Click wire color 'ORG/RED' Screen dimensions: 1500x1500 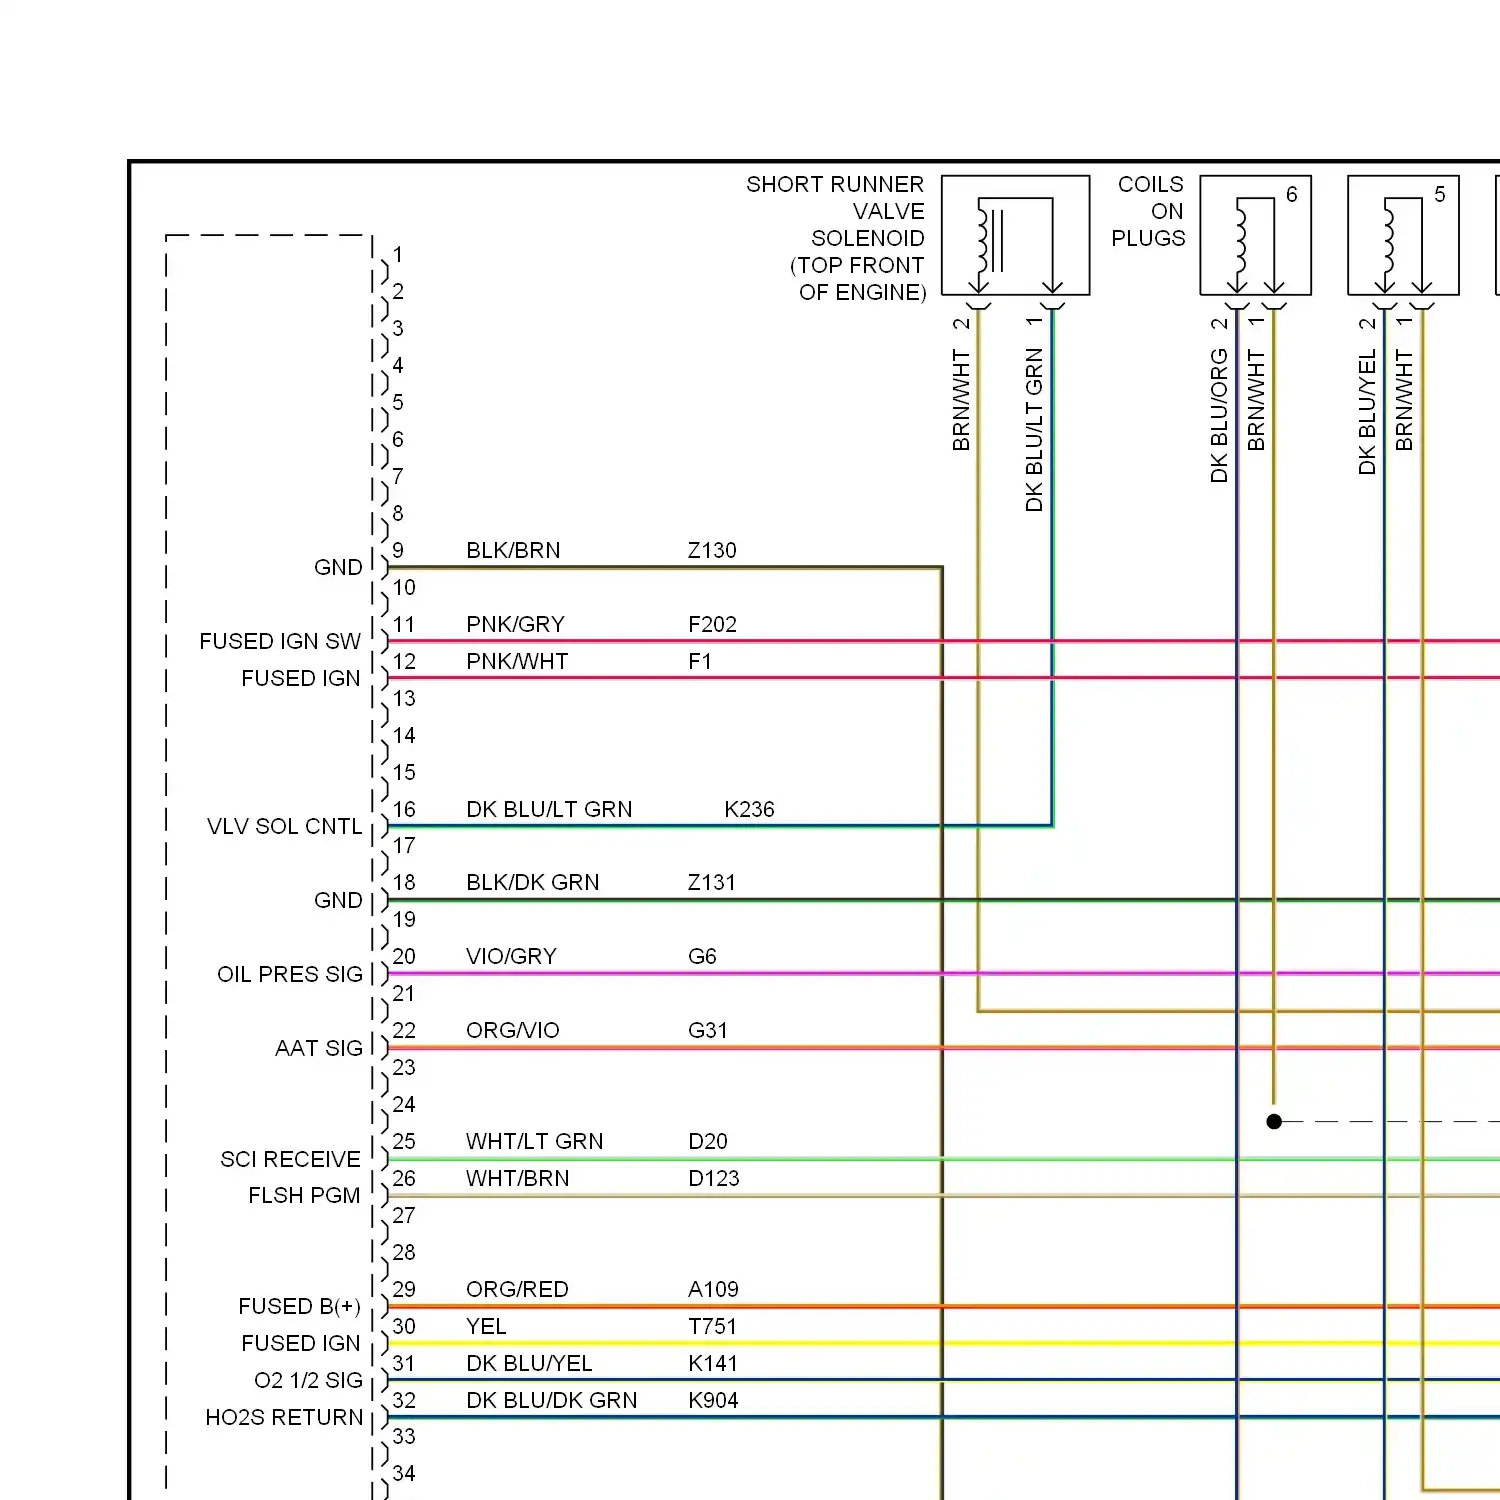(517, 1289)
